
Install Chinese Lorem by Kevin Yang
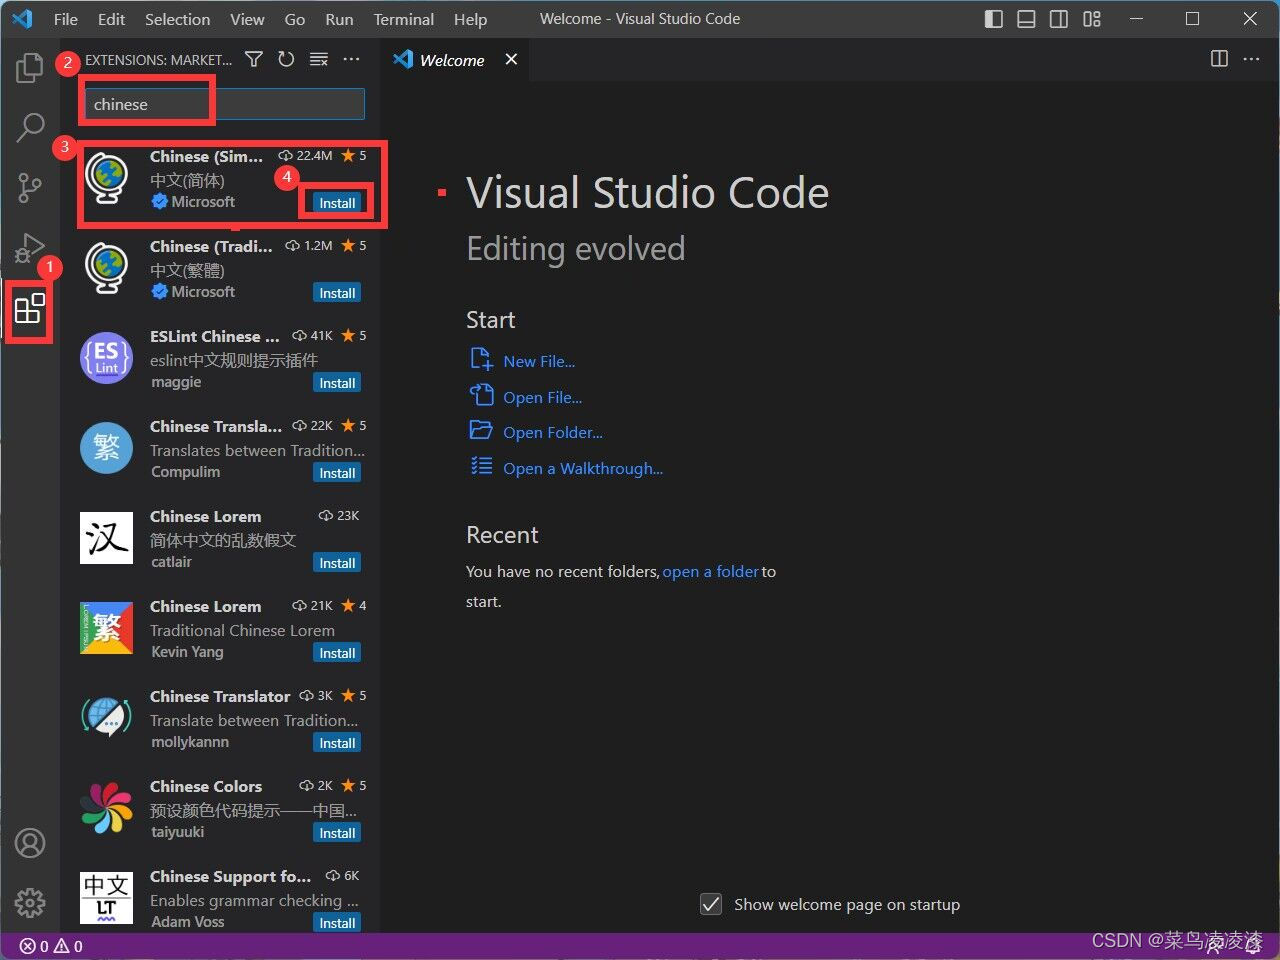(x=337, y=653)
